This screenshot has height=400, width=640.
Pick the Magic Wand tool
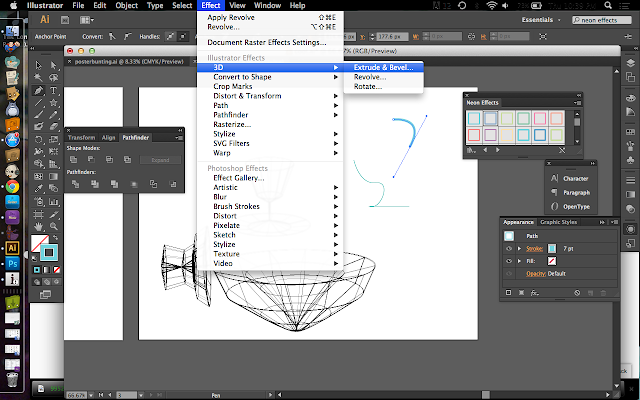coord(38,78)
